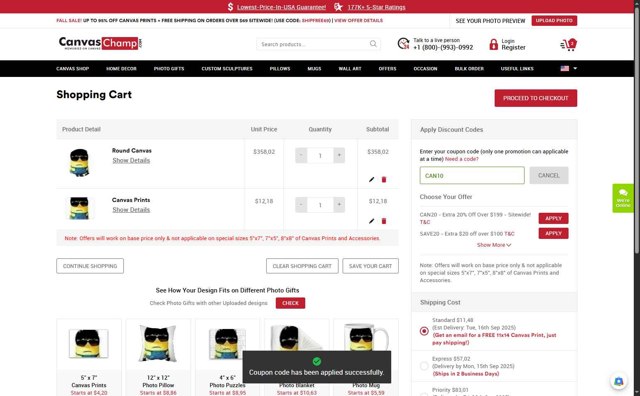Delete the Canvas Prints item with trash icon
Viewport: 640px width, 396px height.
click(x=384, y=221)
